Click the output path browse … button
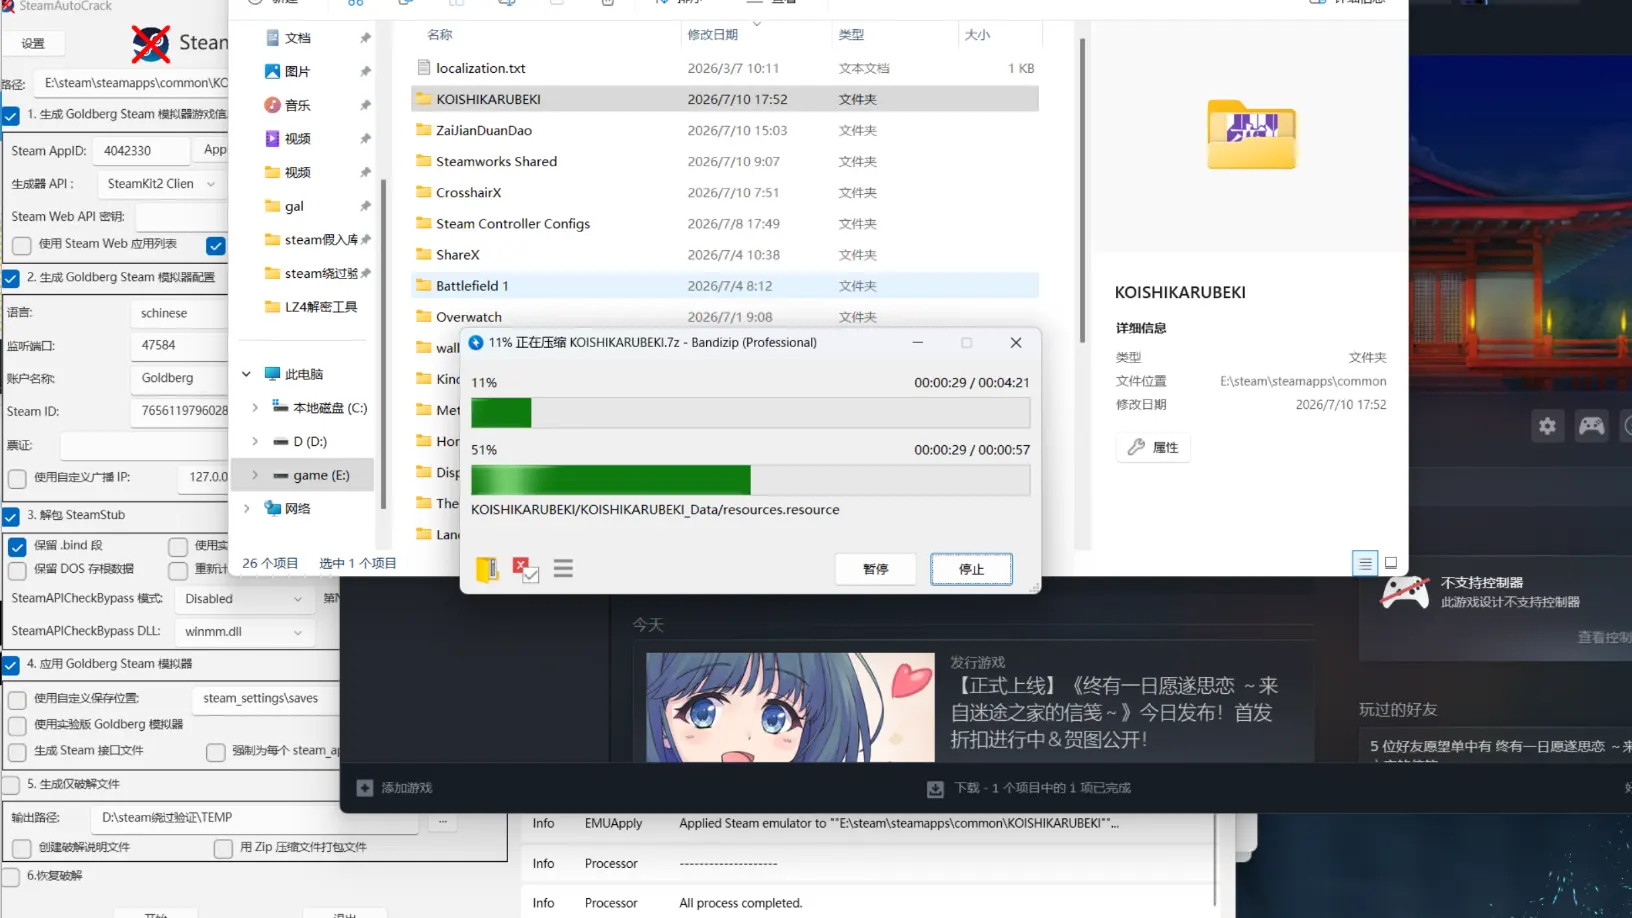Viewport: 1632px width, 918px height. pos(442,821)
